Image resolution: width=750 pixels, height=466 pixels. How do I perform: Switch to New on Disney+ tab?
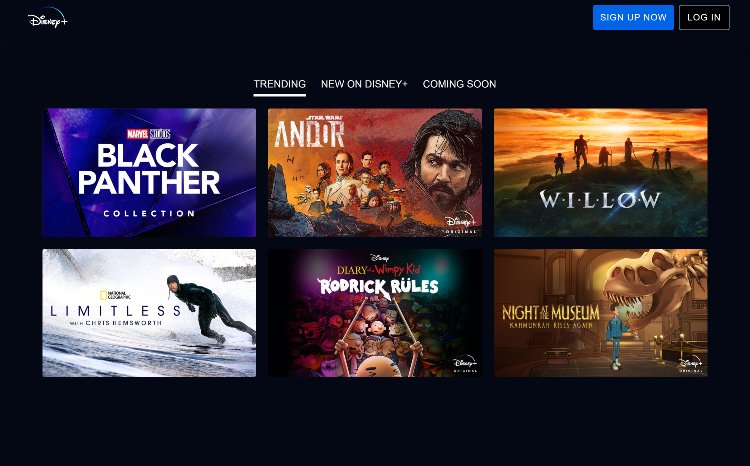(x=364, y=84)
